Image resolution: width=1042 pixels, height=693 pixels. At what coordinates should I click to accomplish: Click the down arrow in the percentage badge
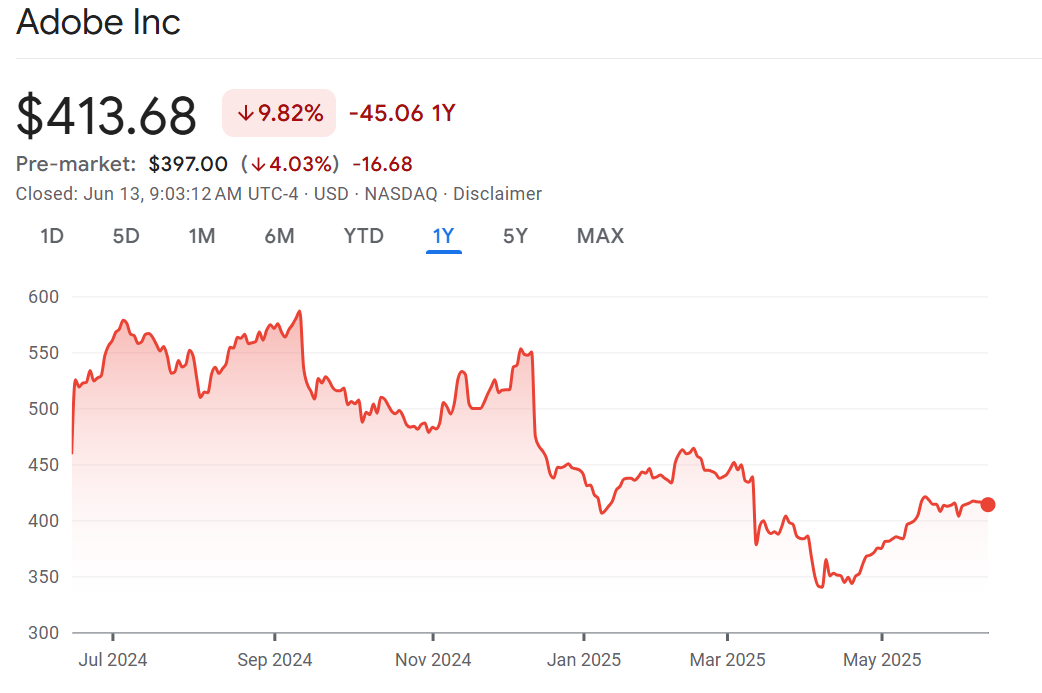coord(245,114)
